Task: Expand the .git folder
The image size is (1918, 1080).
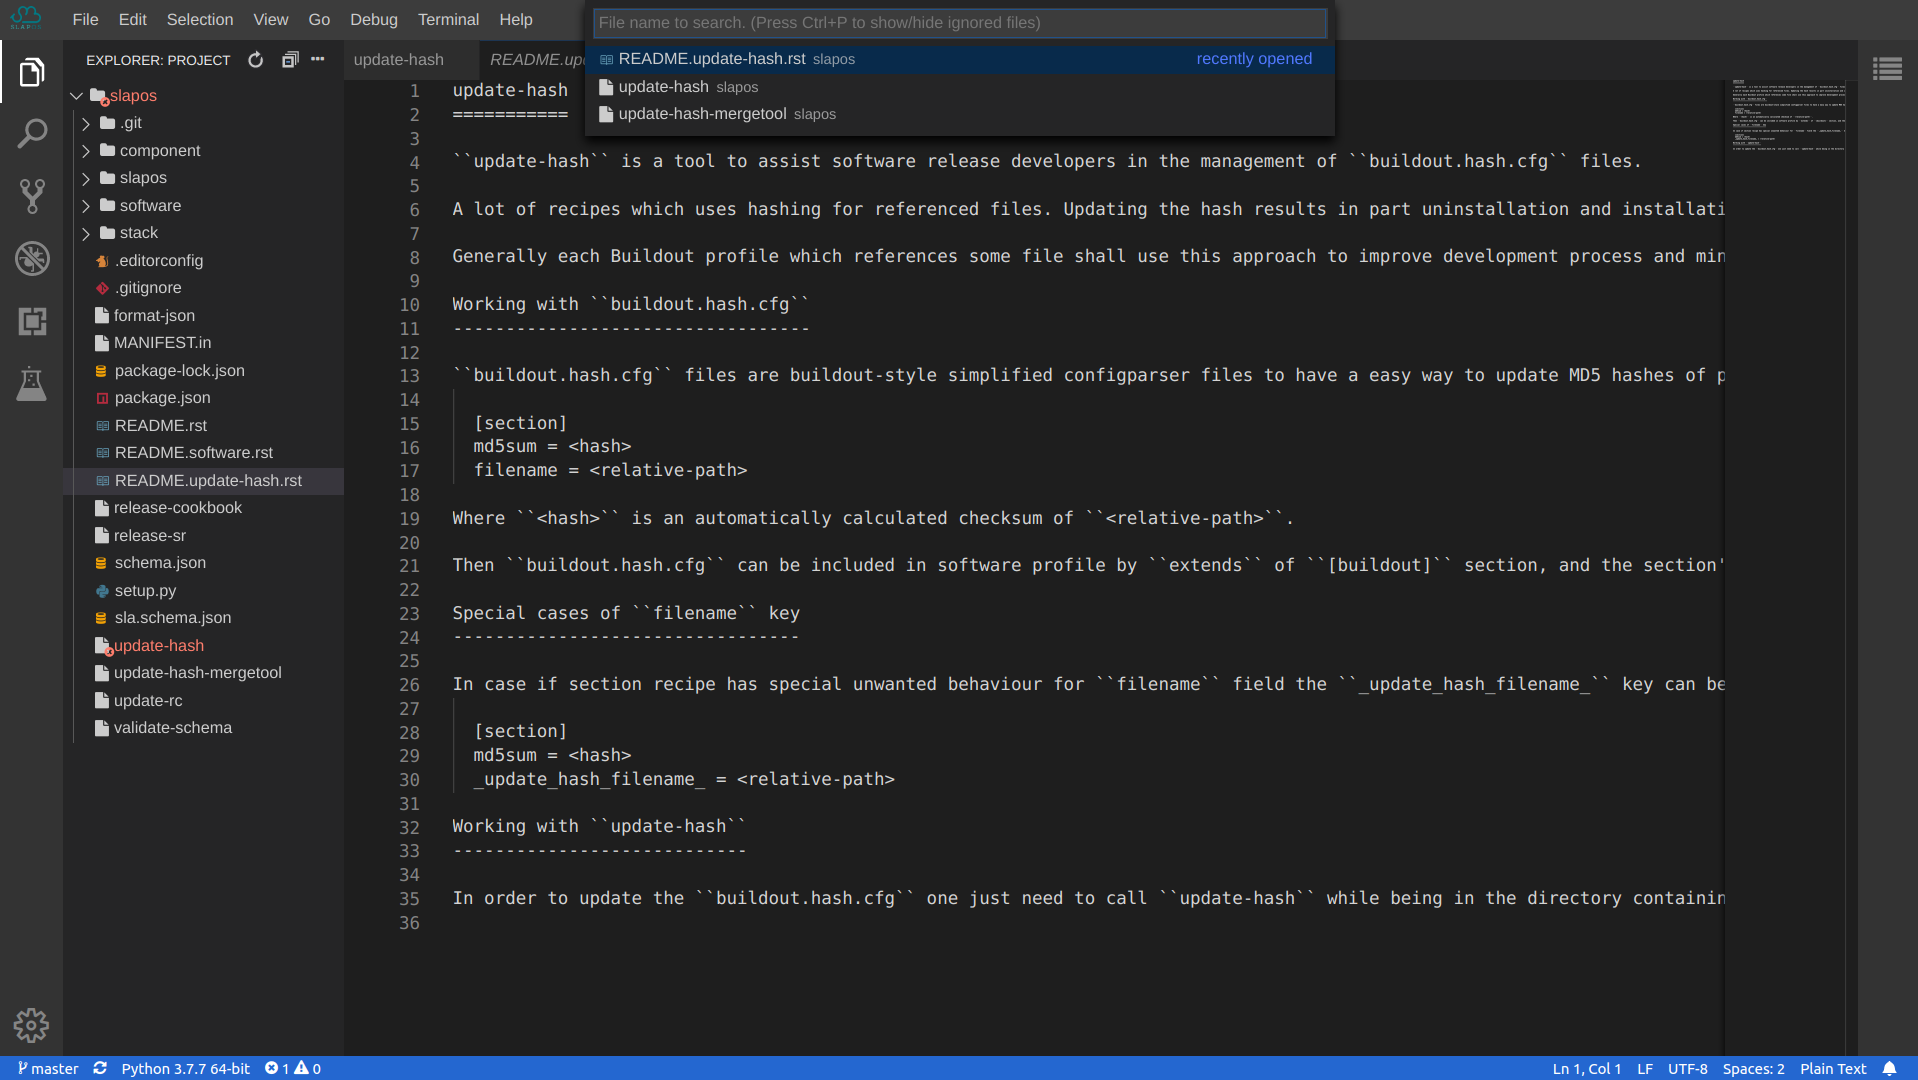Action: coord(86,123)
